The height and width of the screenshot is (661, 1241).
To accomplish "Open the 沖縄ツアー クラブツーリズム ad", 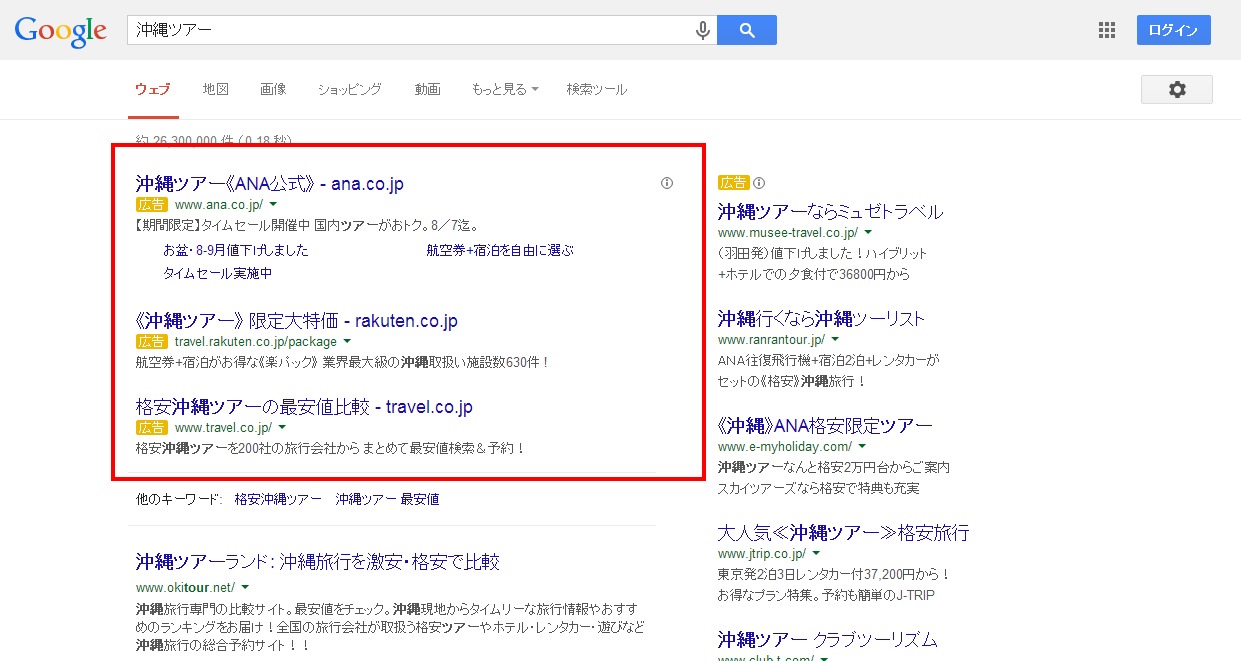I will 828,639.
